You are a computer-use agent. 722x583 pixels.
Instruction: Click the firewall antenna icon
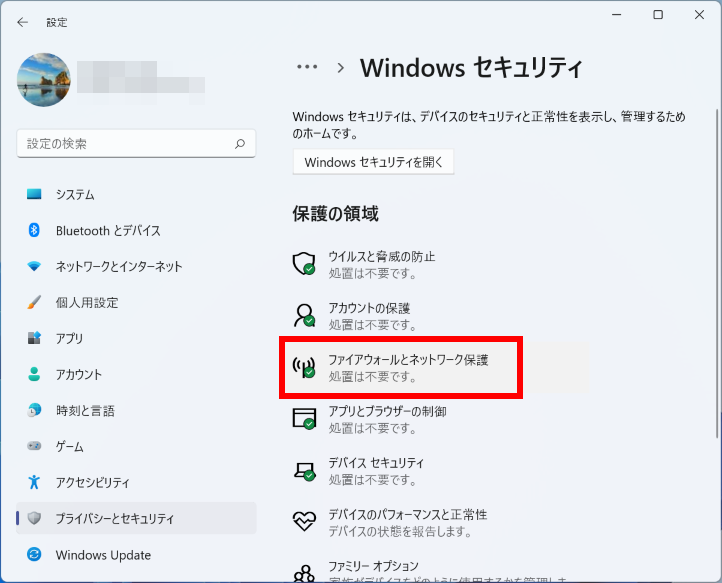click(x=304, y=367)
